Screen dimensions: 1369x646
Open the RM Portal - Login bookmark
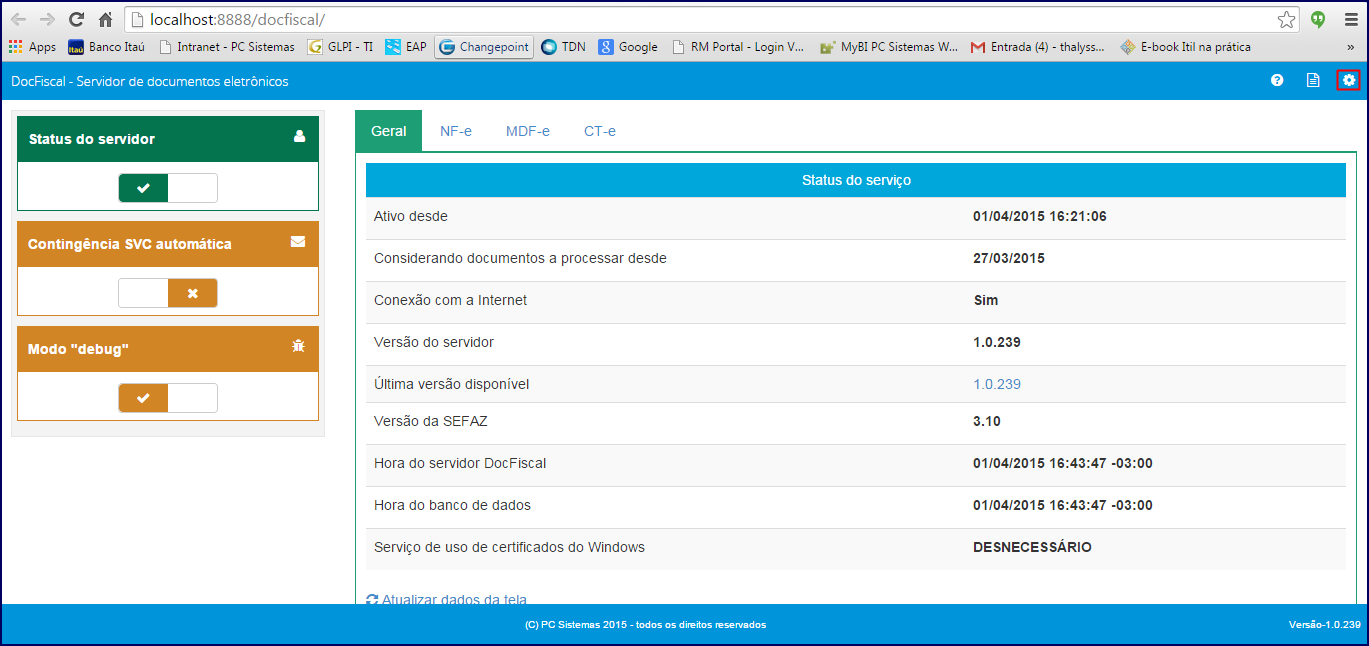pos(738,47)
